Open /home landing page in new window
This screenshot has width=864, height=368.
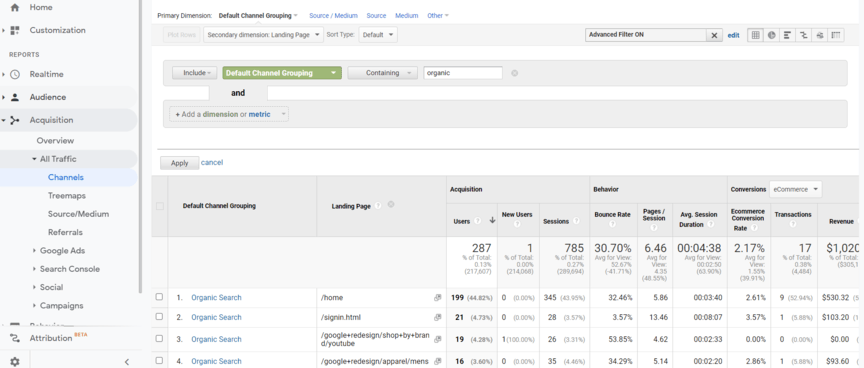[438, 298]
